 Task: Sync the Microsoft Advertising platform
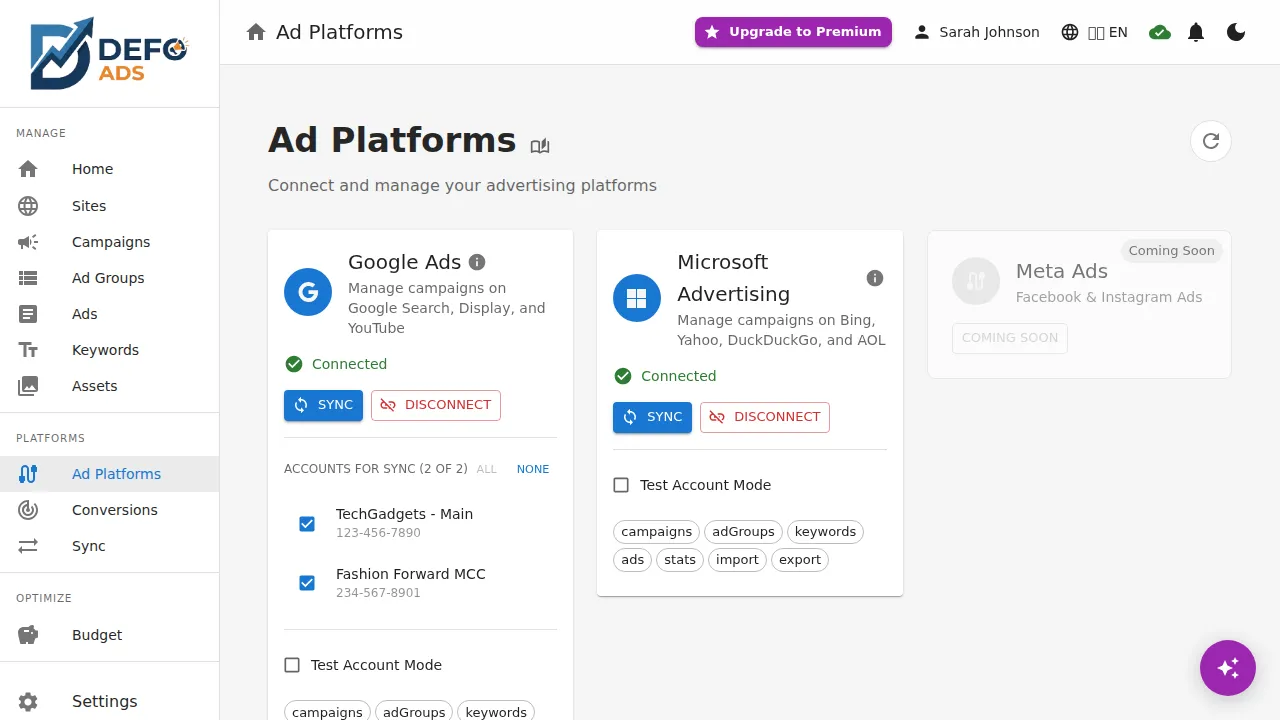point(652,417)
